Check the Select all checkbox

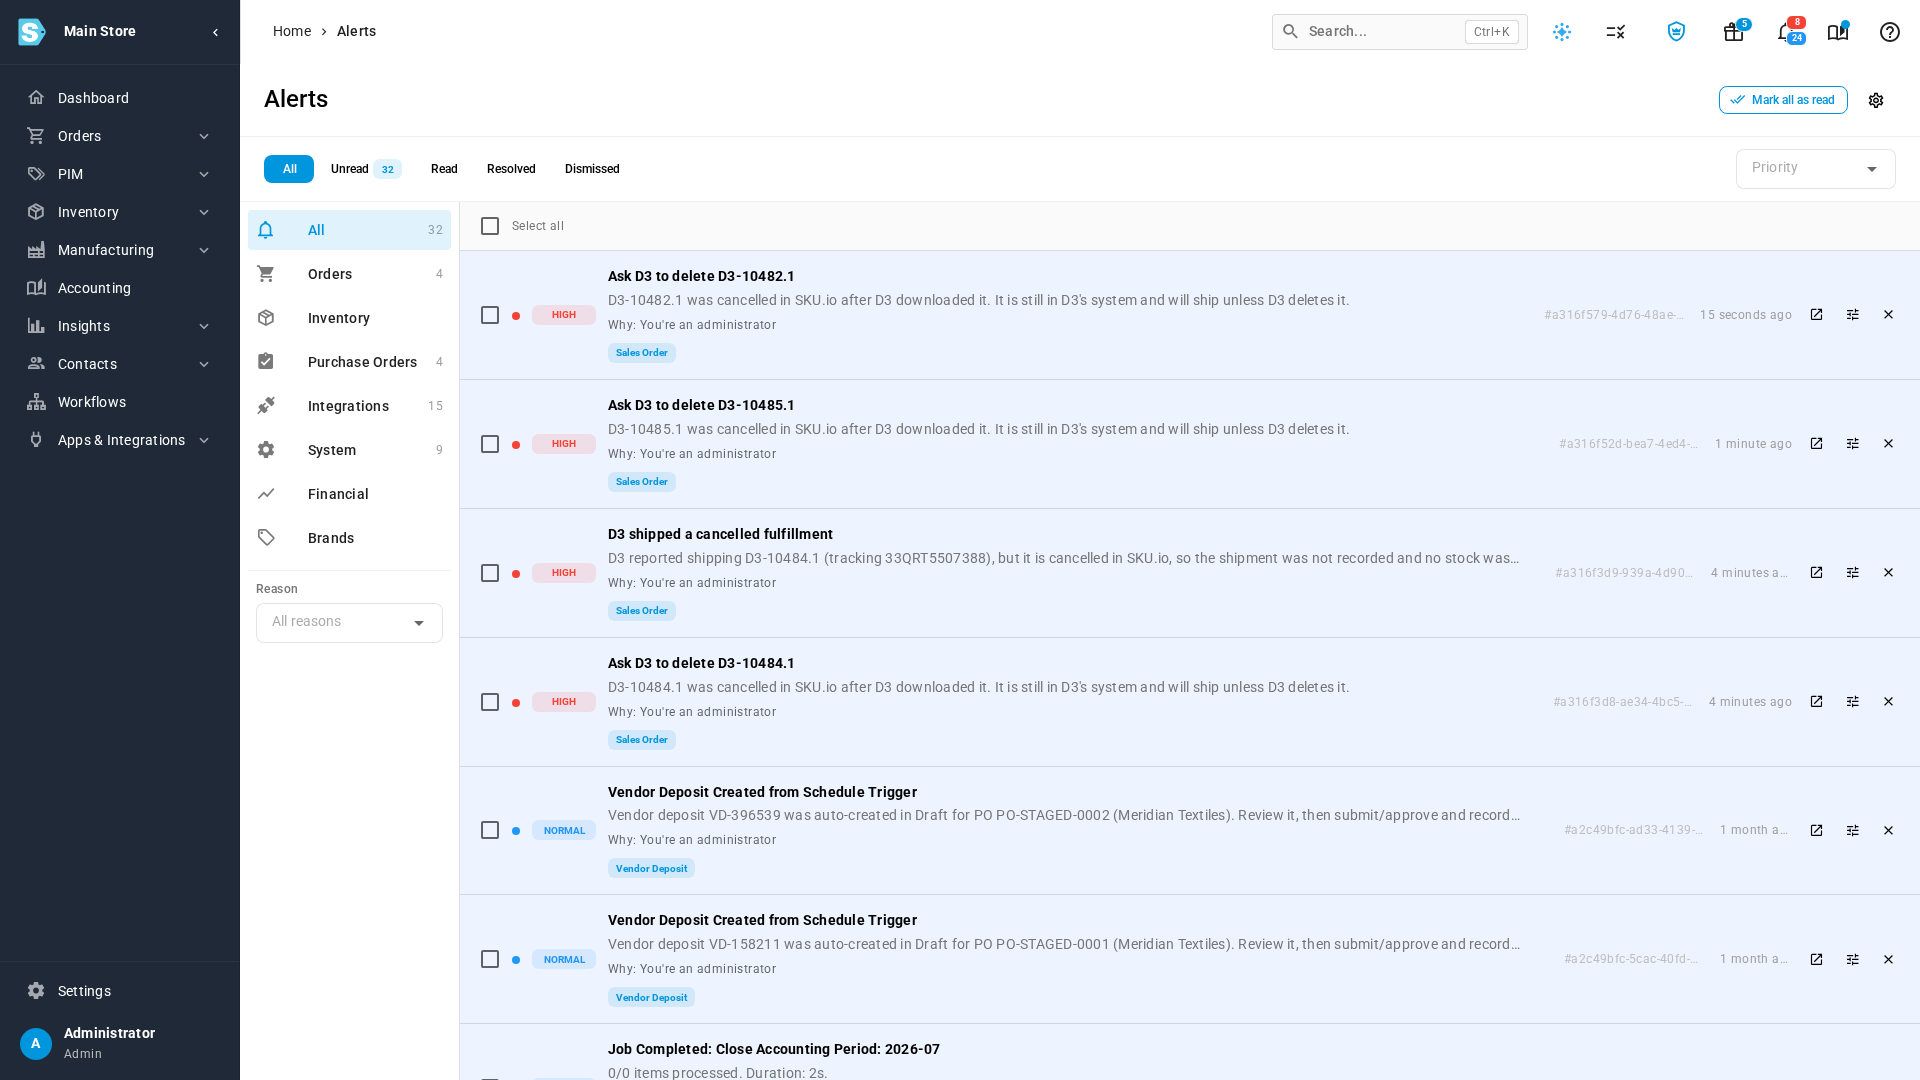point(490,226)
